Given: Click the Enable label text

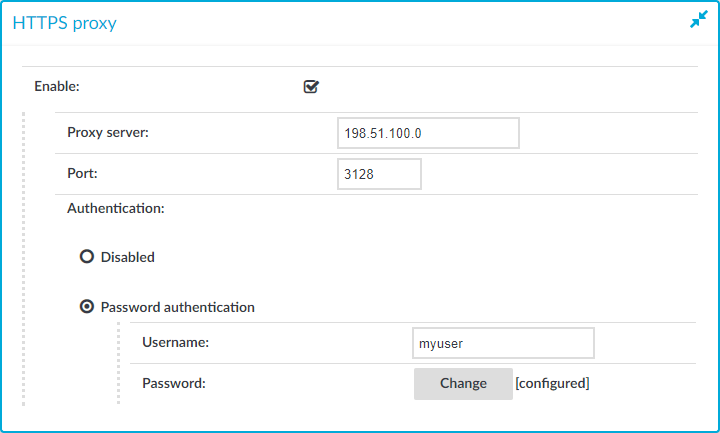Looking at the screenshot, I should tap(57, 86).
